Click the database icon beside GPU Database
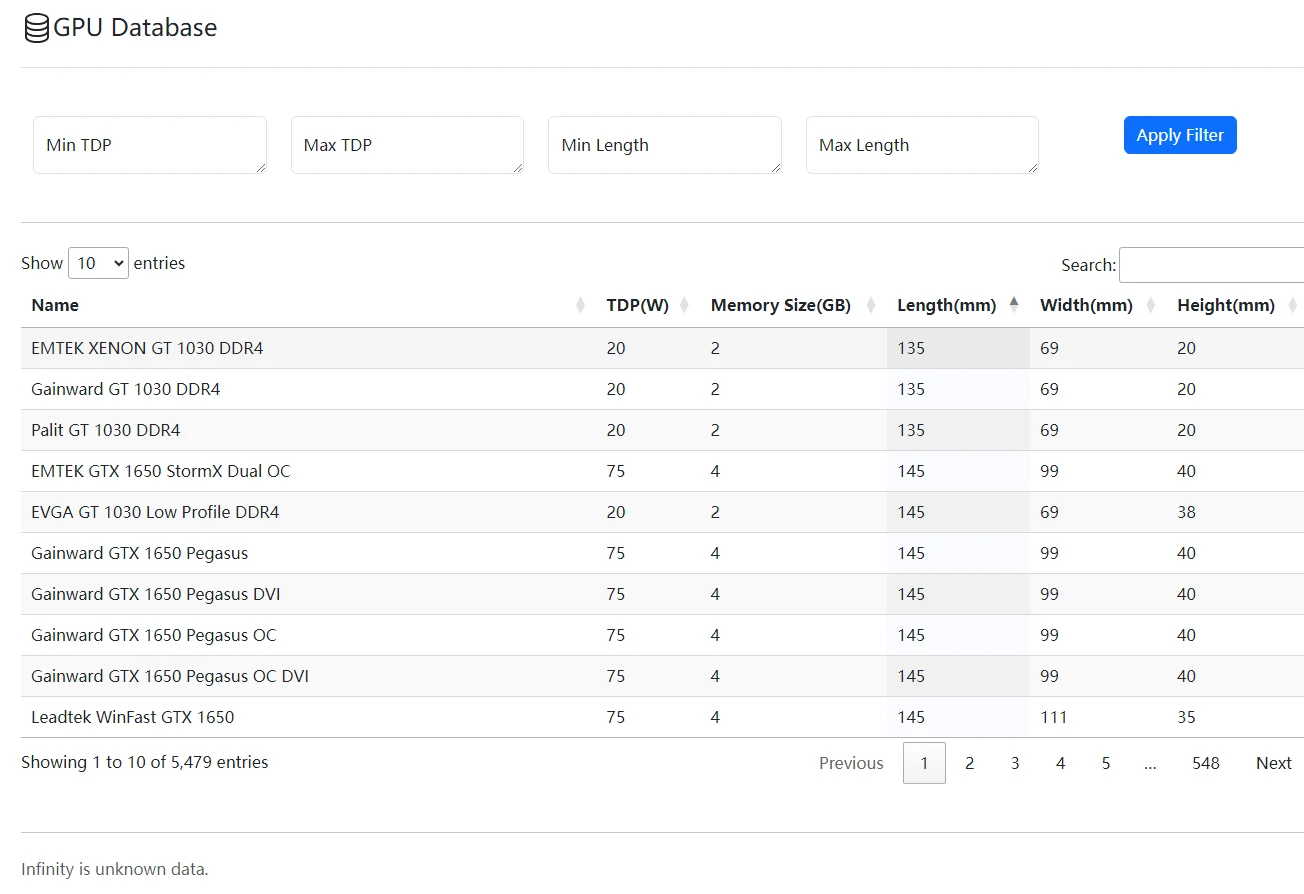This screenshot has width=1304, height=894. [37, 28]
